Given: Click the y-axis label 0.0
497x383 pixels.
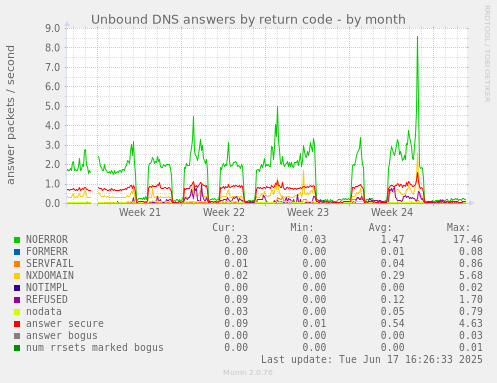Looking at the screenshot, I should [x=53, y=203].
